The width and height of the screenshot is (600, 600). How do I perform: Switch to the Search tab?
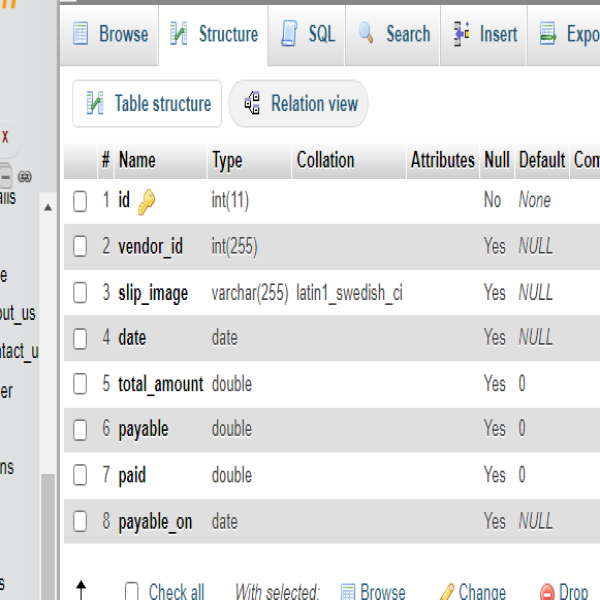pyautogui.click(x=395, y=35)
